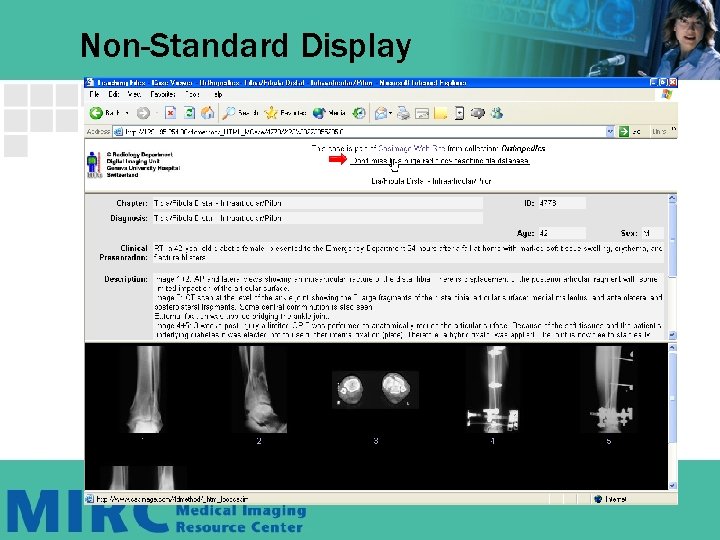Click the Mail envelope icon
Viewport: 720px width, 540px height.
coord(380,113)
